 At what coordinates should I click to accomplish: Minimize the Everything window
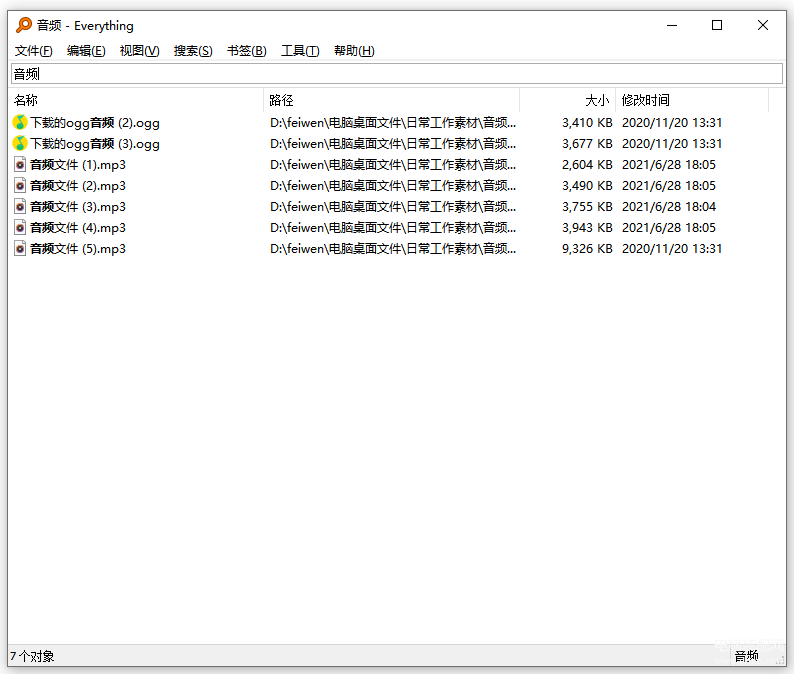coord(672,25)
